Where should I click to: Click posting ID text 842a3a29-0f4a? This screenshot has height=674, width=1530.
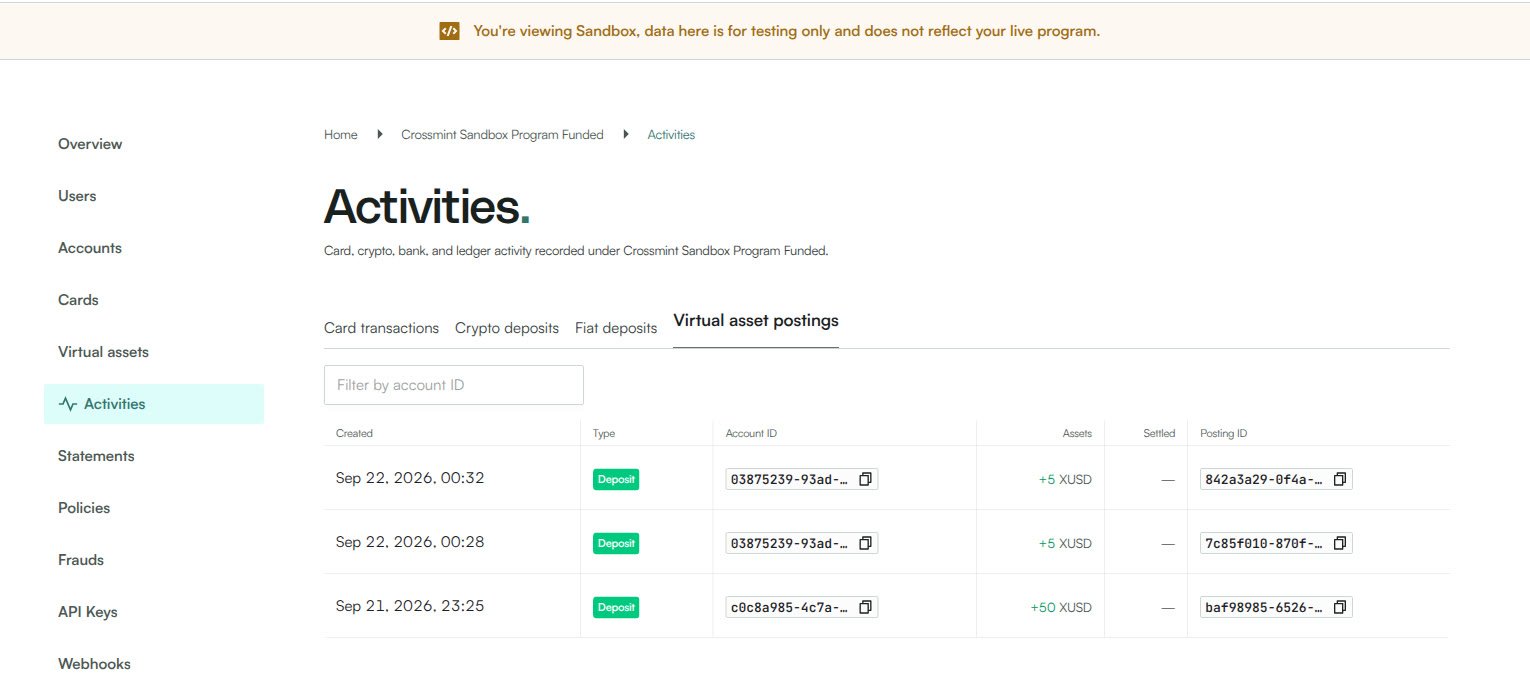1264,479
